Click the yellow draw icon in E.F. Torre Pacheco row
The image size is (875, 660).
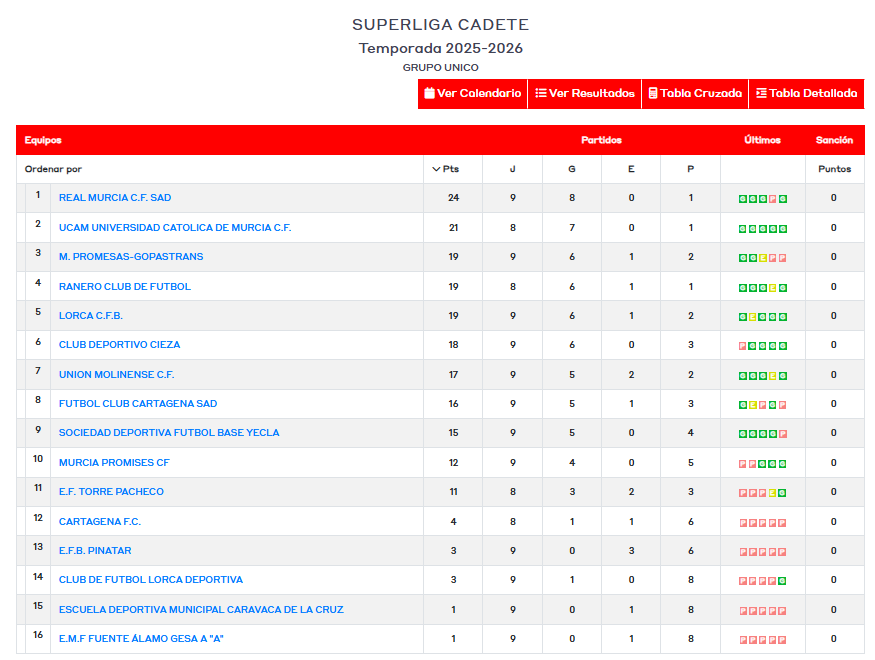[773, 494]
